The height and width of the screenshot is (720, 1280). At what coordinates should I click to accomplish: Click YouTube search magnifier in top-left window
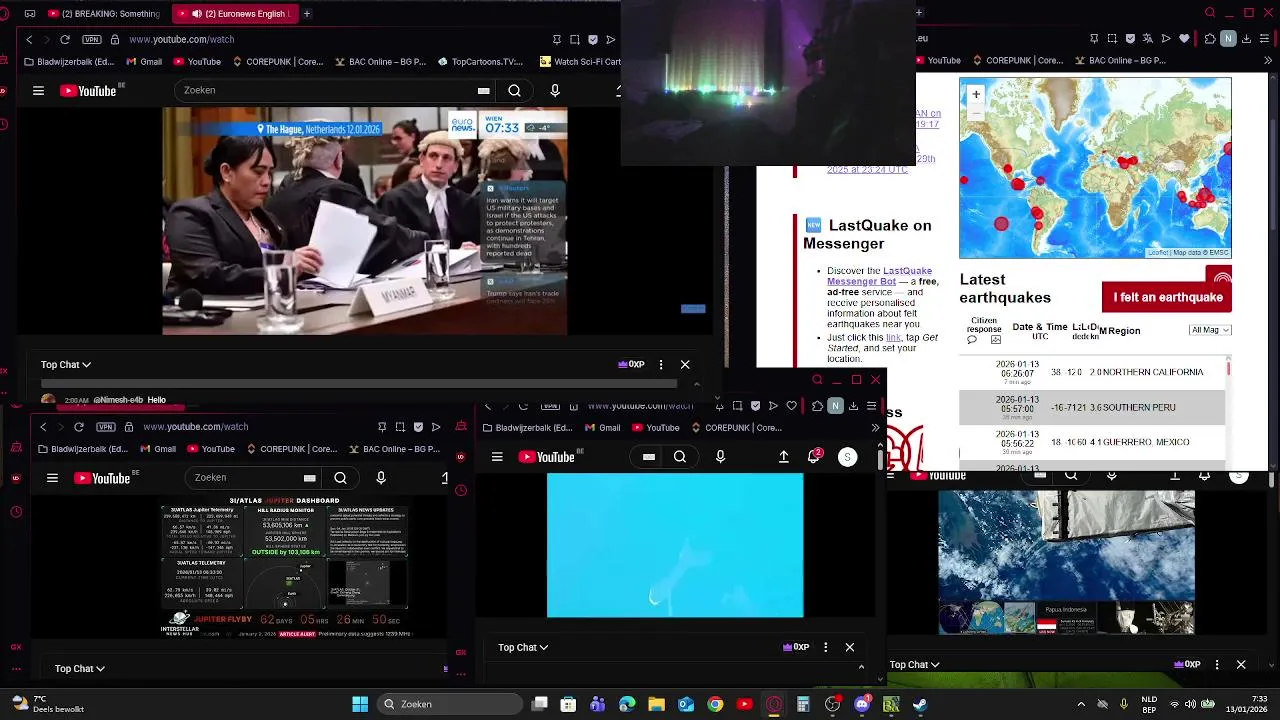point(514,90)
